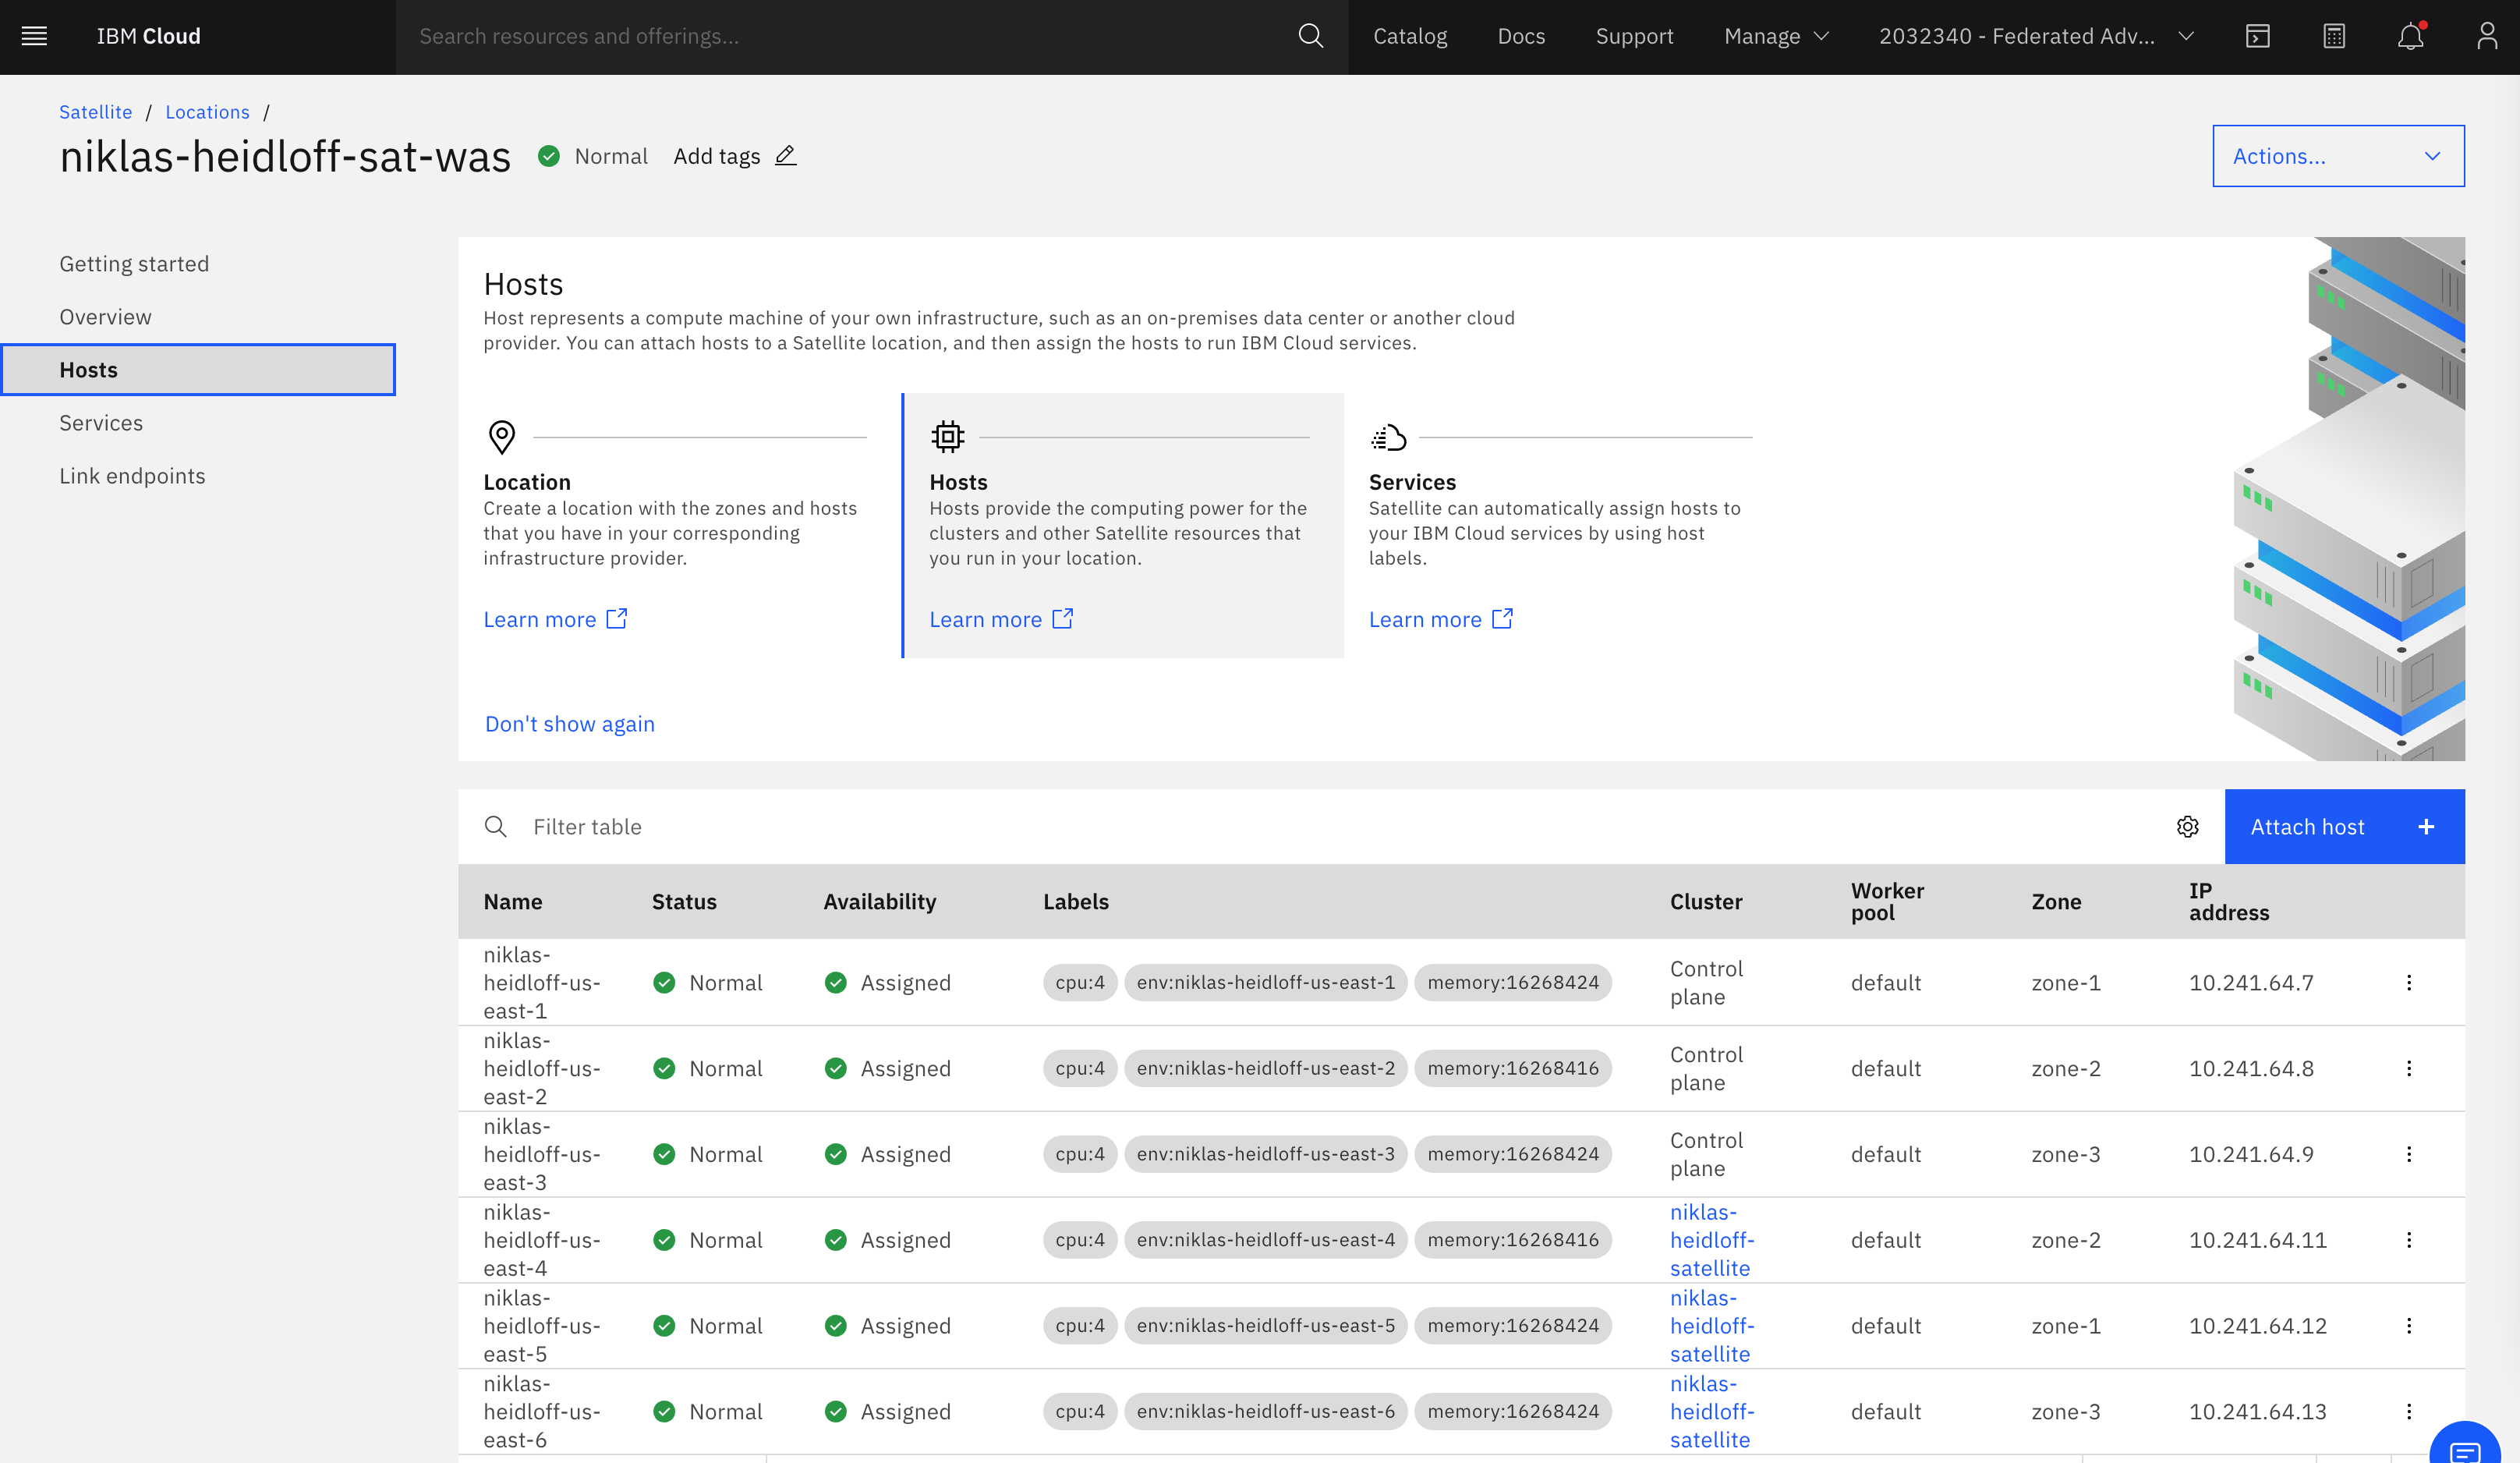Open the cost estimator calculator icon
Viewport: 2520px width, 1463px height.
2334,36
